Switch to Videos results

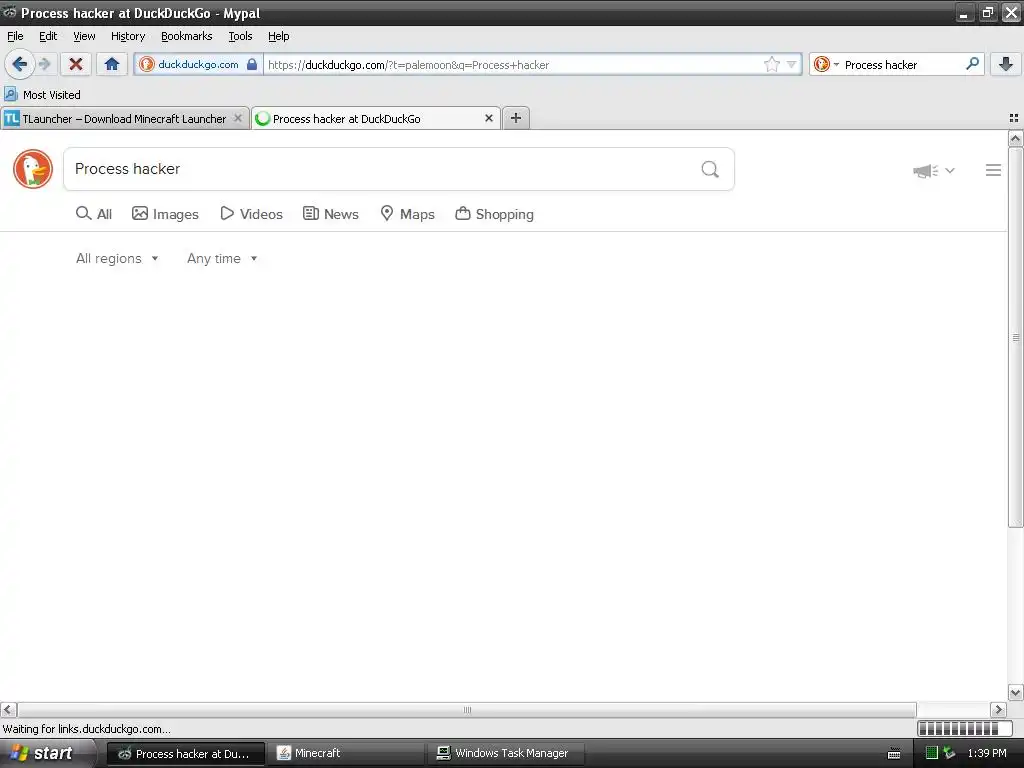251,214
